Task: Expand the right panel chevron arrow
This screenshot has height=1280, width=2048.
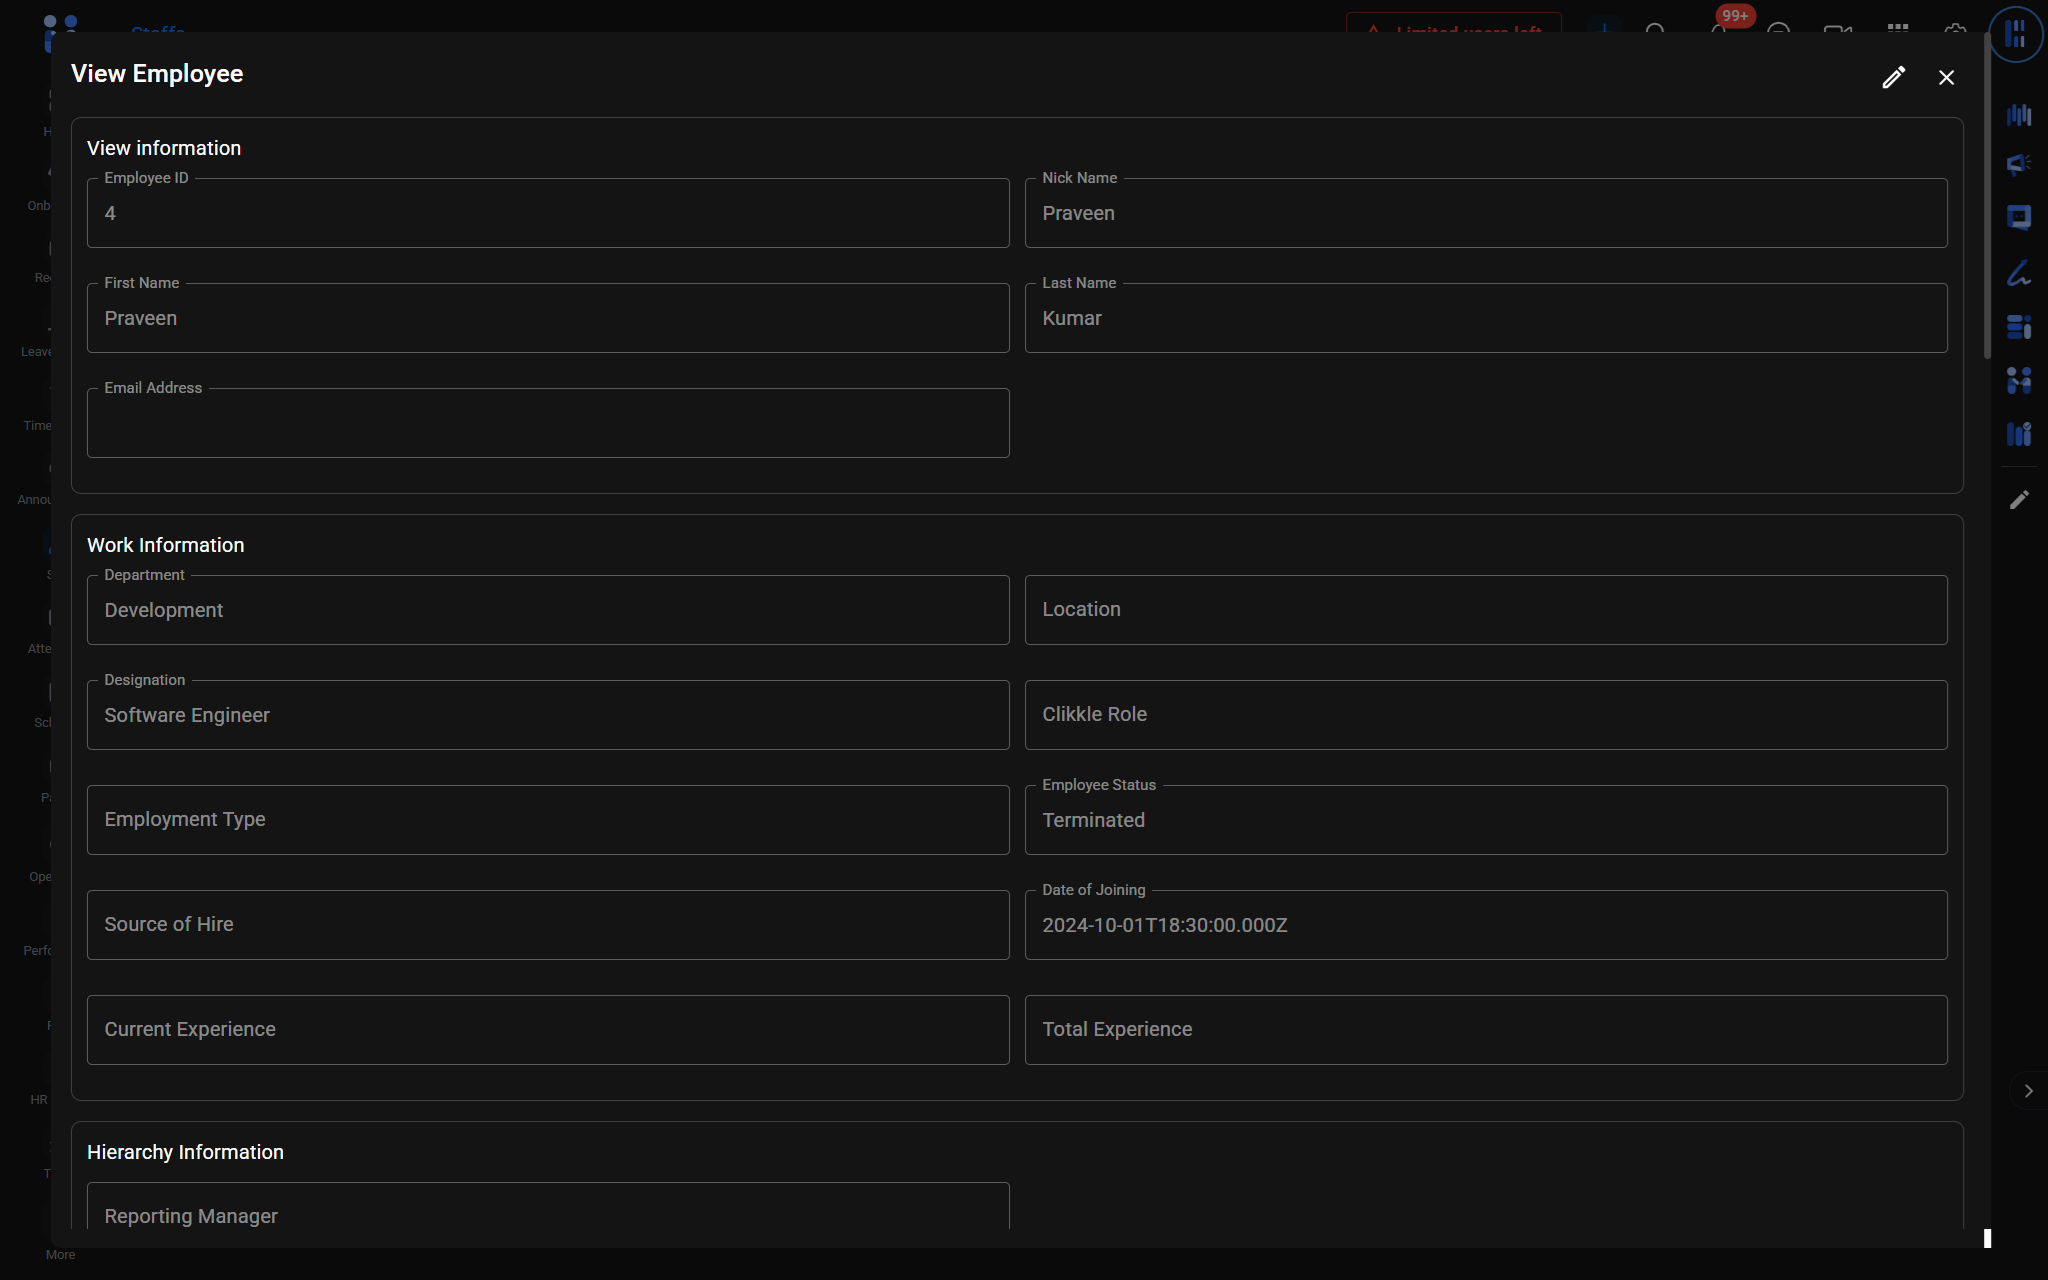Action: pyautogui.click(x=2028, y=1091)
